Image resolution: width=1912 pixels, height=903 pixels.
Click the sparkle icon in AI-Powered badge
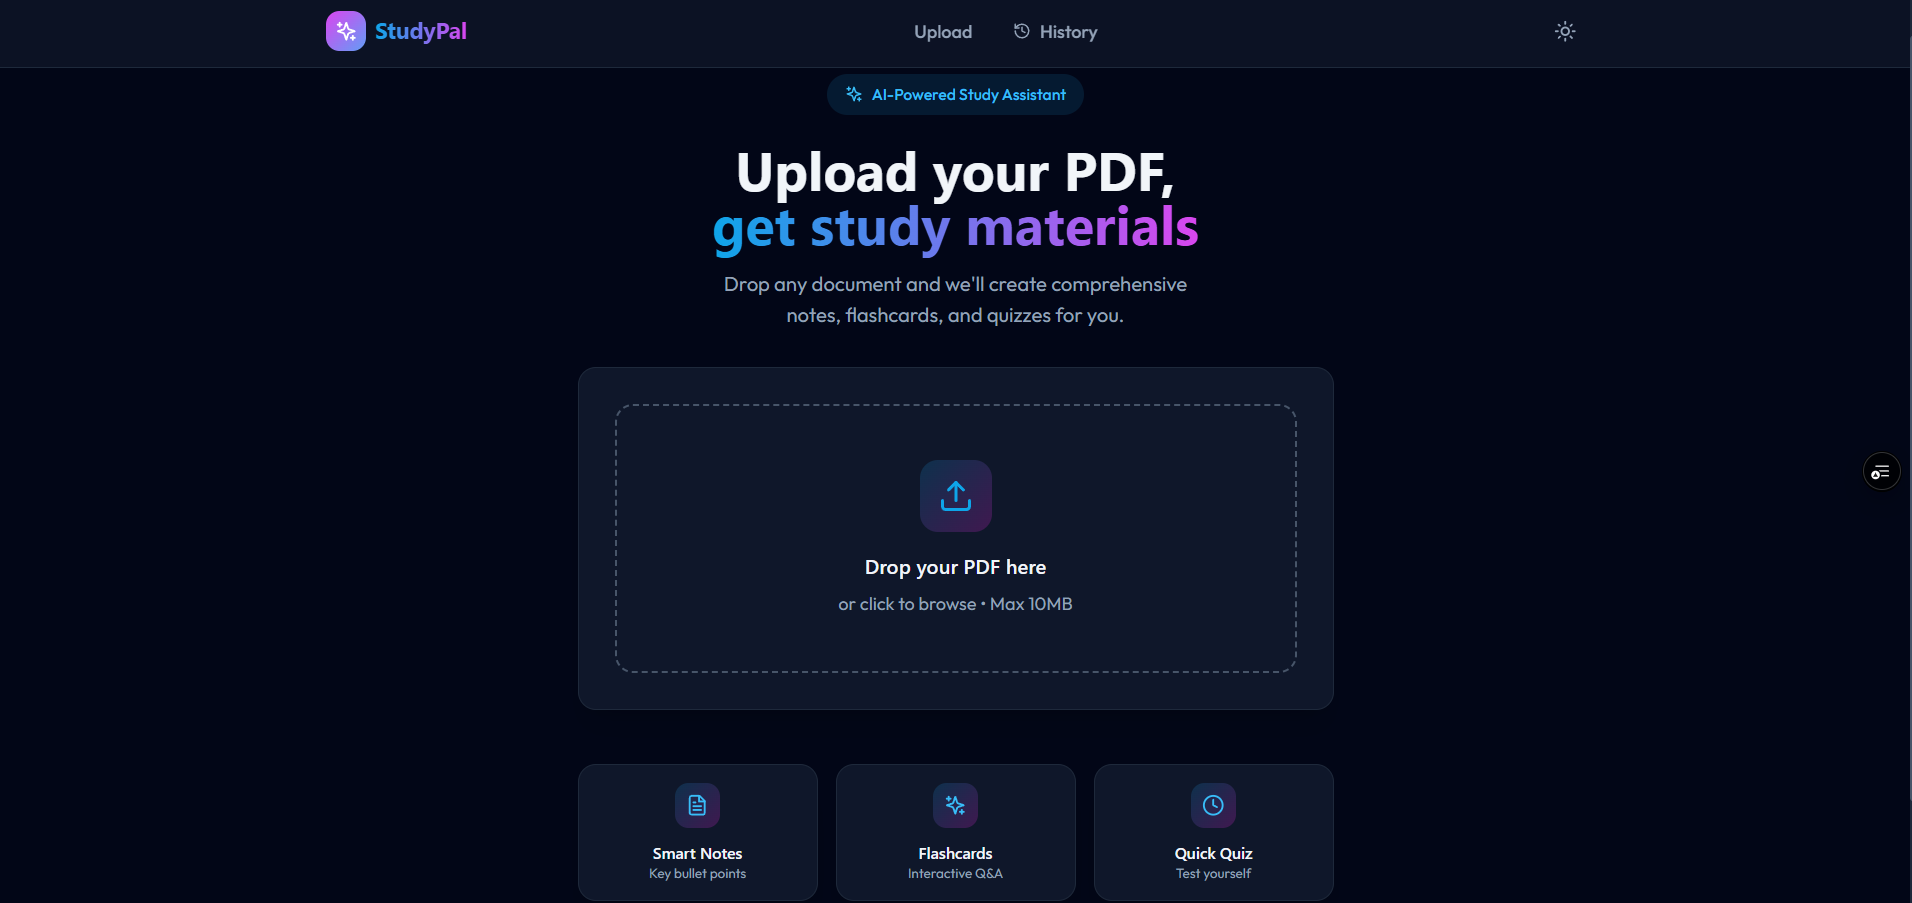(854, 94)
